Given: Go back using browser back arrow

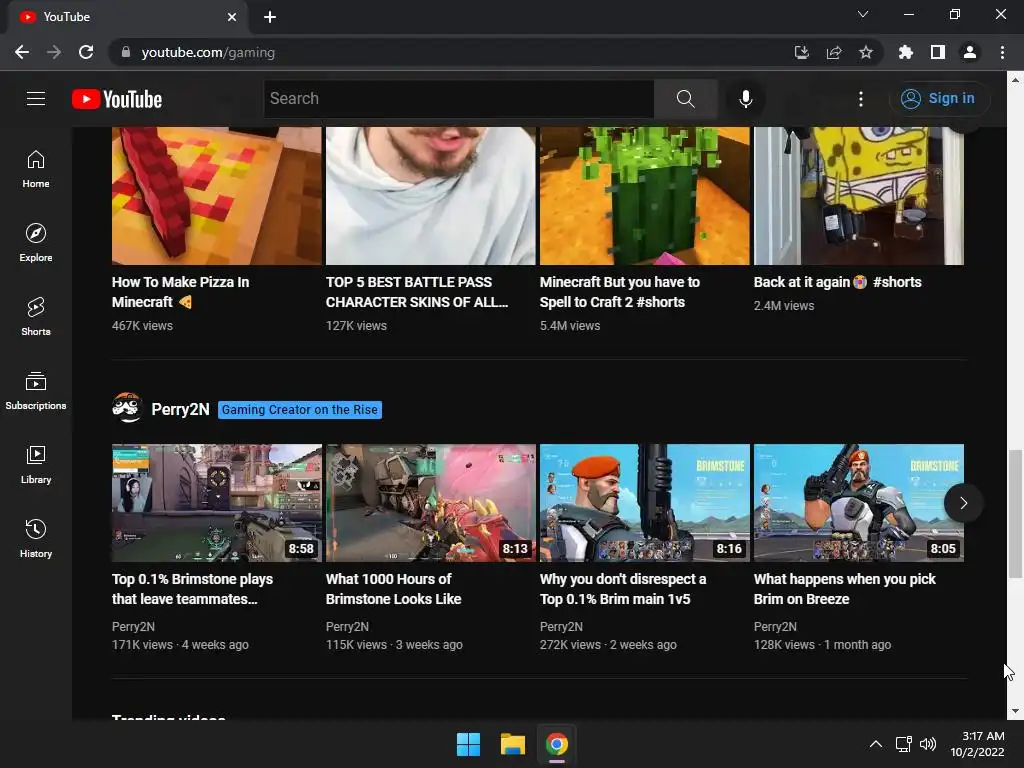Looking at the screenshot, I should coord(22,52).
